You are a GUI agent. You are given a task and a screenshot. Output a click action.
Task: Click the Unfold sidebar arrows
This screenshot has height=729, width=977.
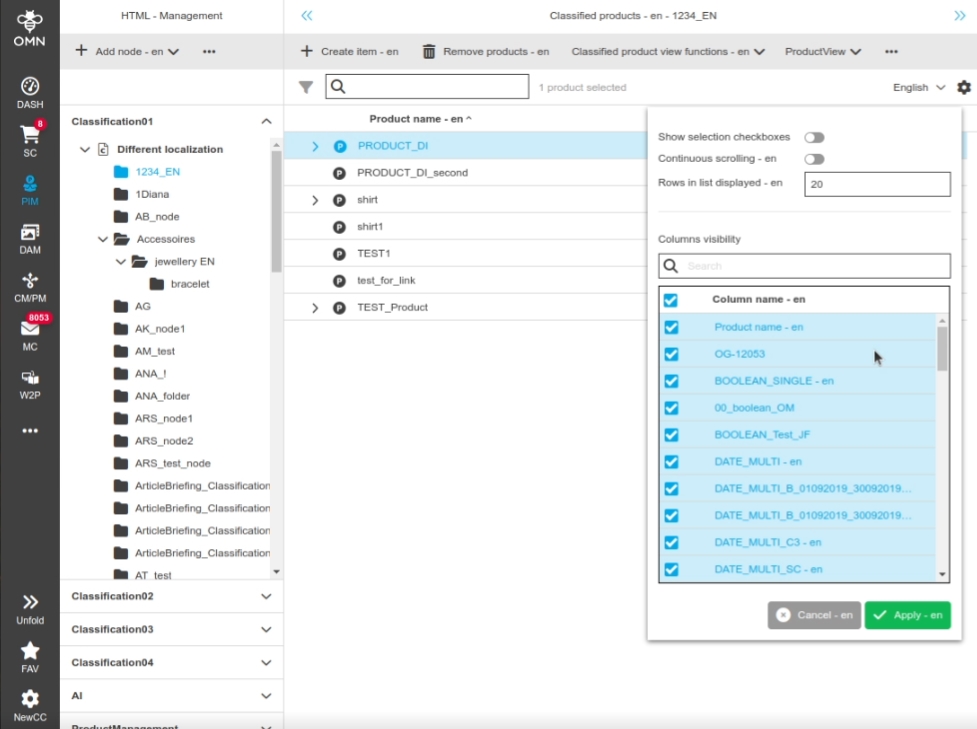pos(30,602)
